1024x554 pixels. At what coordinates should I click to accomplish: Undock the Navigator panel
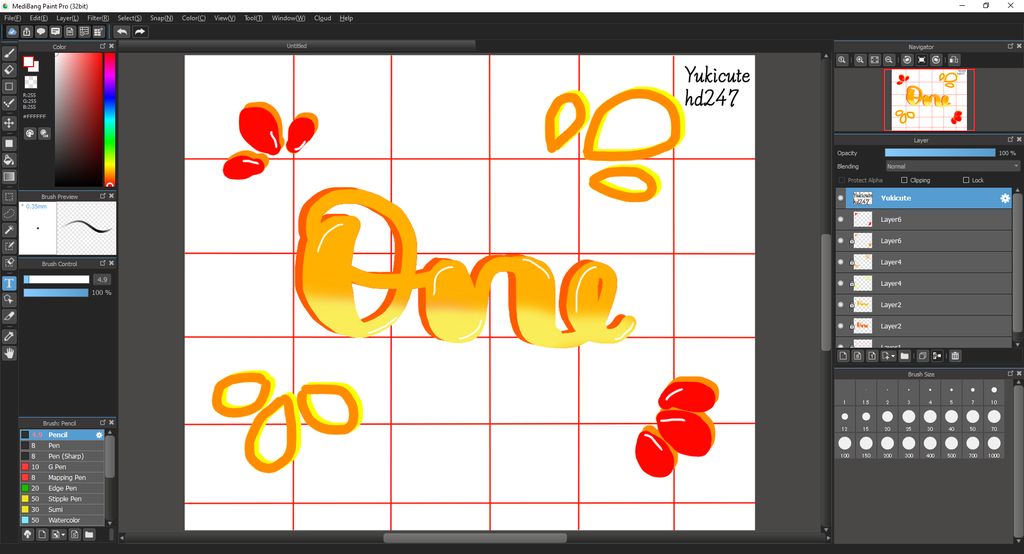click(x=1010, y=46)
